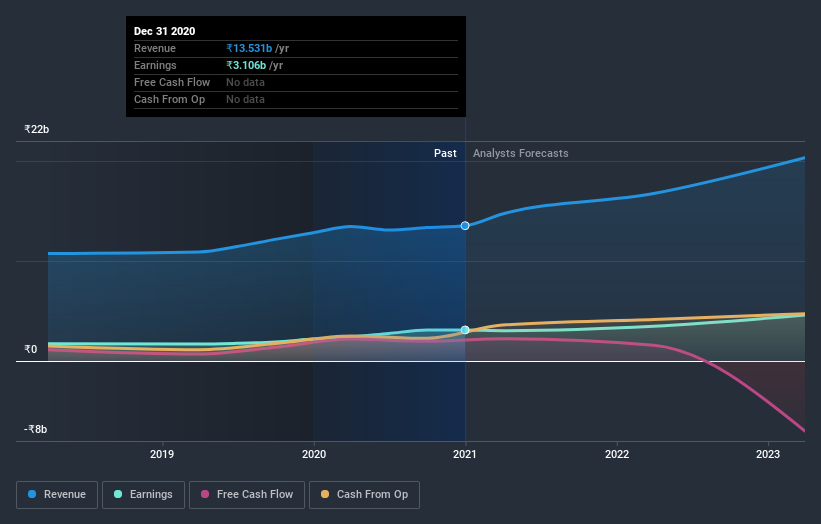This screenshot has width=821, height=524.
Task: Click the -₹8b y-axis label
Action: (x=36, y=429)
